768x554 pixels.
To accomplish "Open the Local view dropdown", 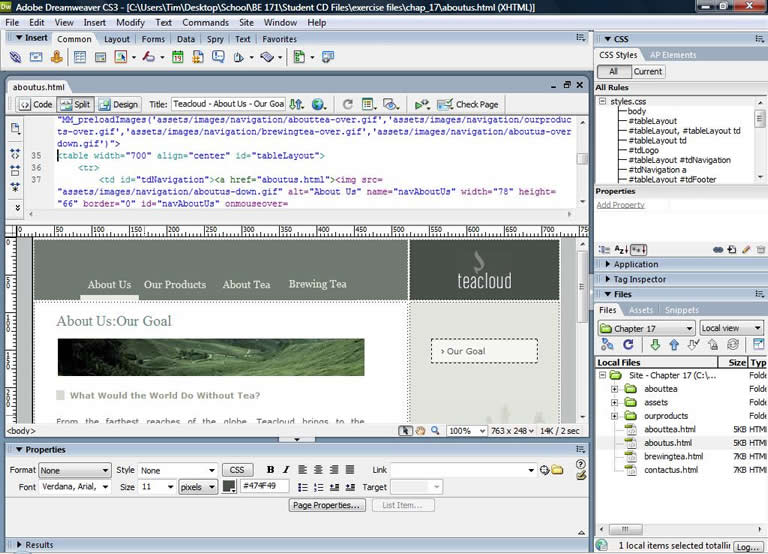I will coord(731,328).
